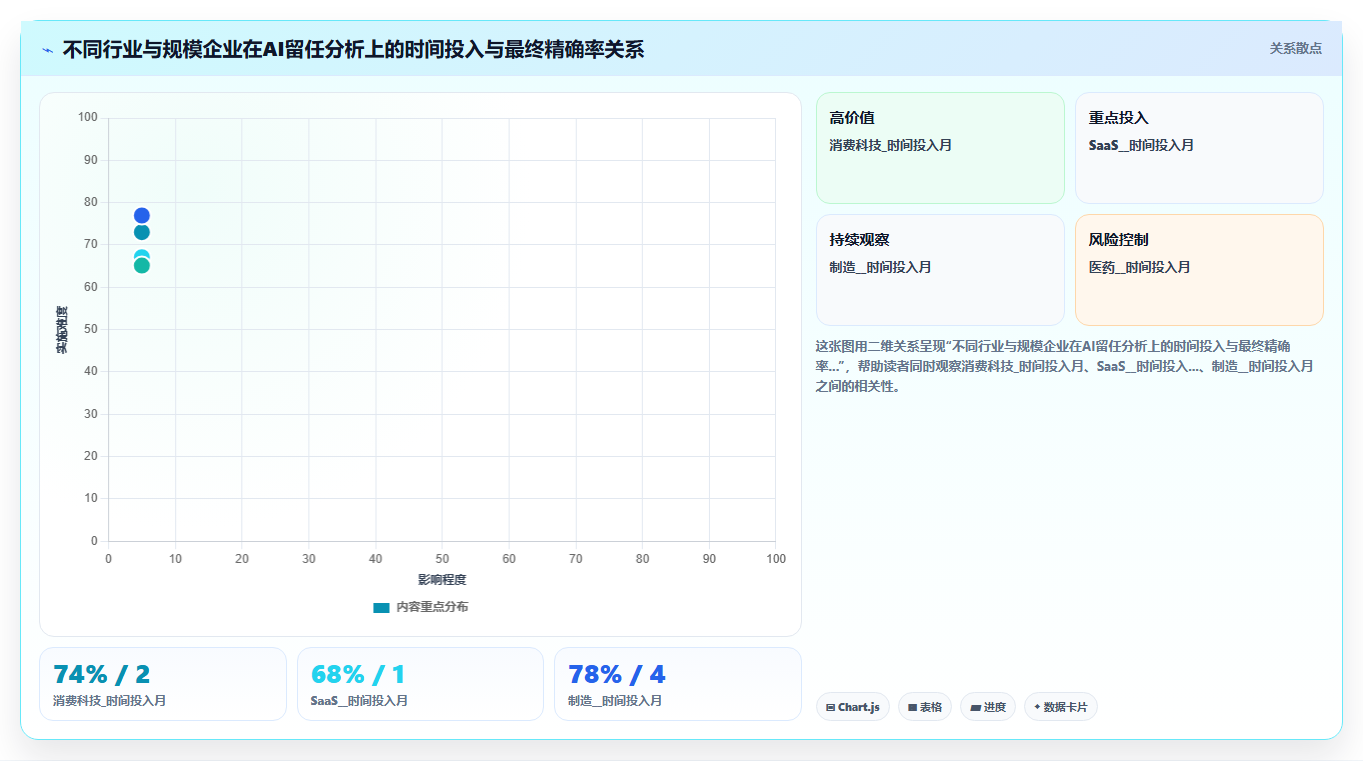
Task: Click 消费科技_时间投入月 under the 74% stat
Action: pos(109,701)
